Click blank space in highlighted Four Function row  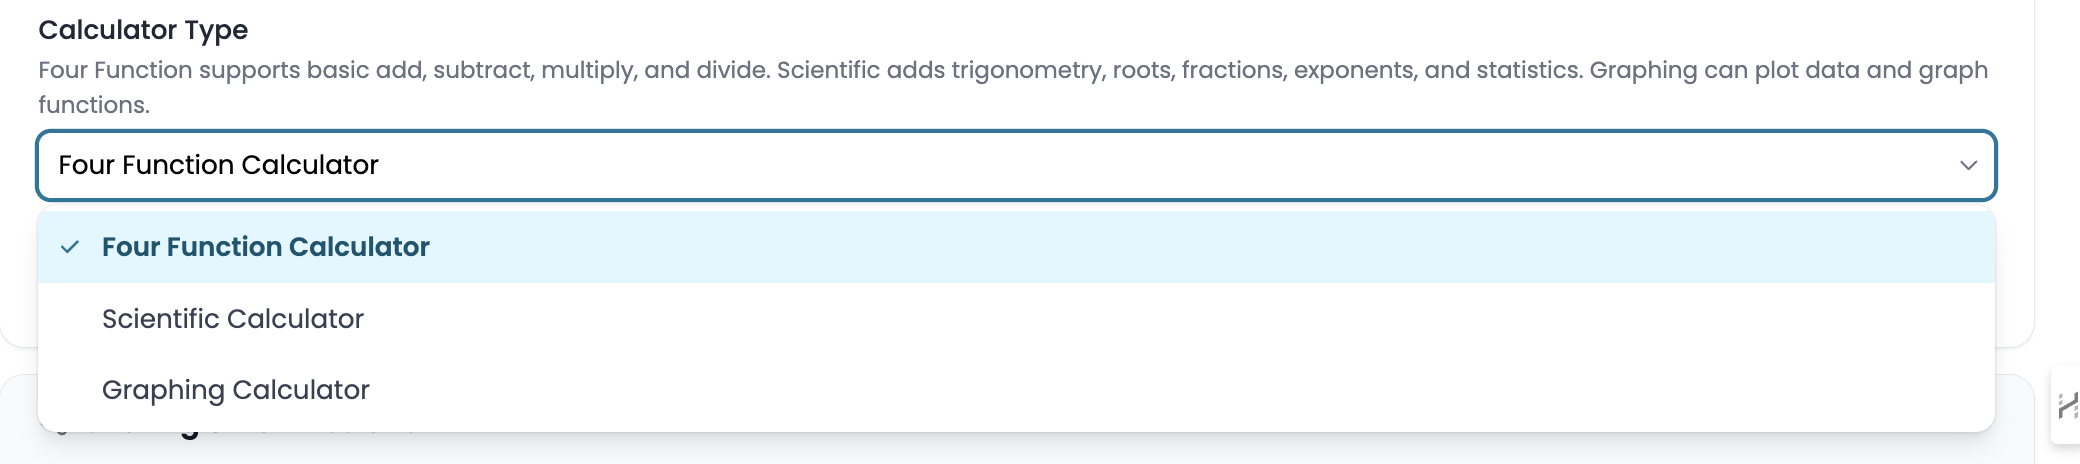click(1210, 247)
